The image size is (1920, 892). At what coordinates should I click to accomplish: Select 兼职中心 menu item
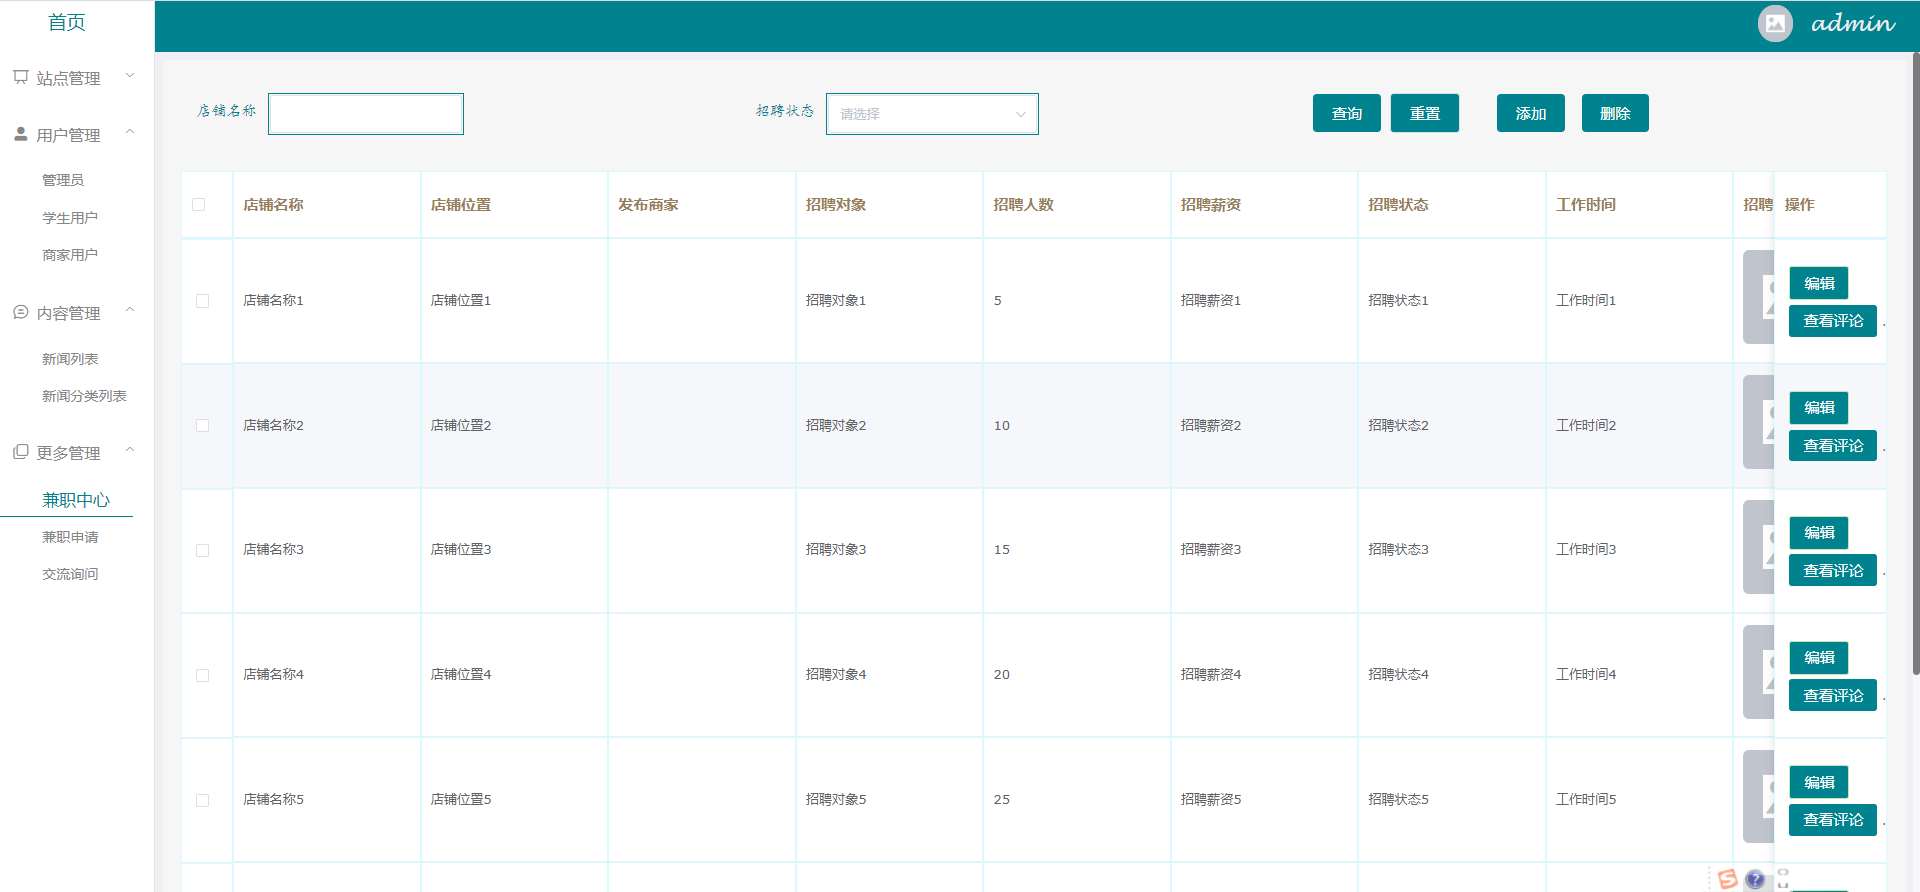pyautogui.click(x=76, y=500)
